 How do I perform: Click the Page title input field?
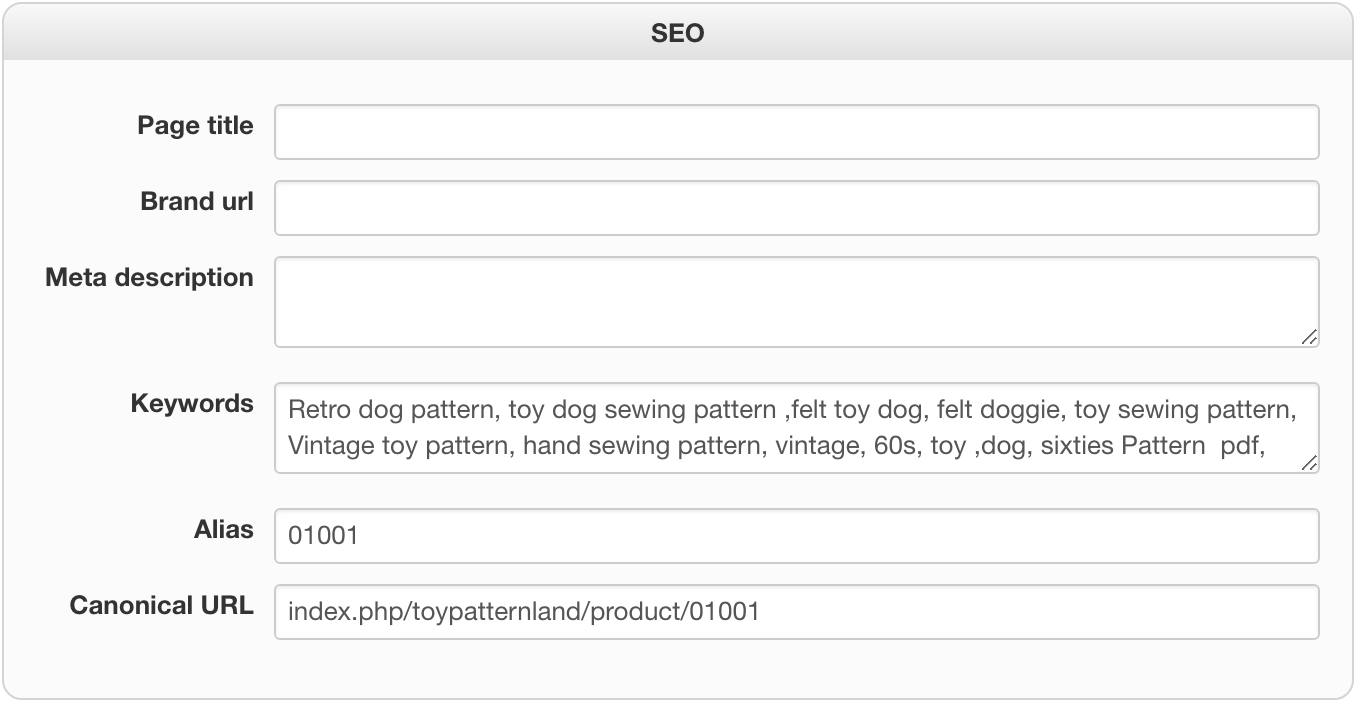point(796,132)
